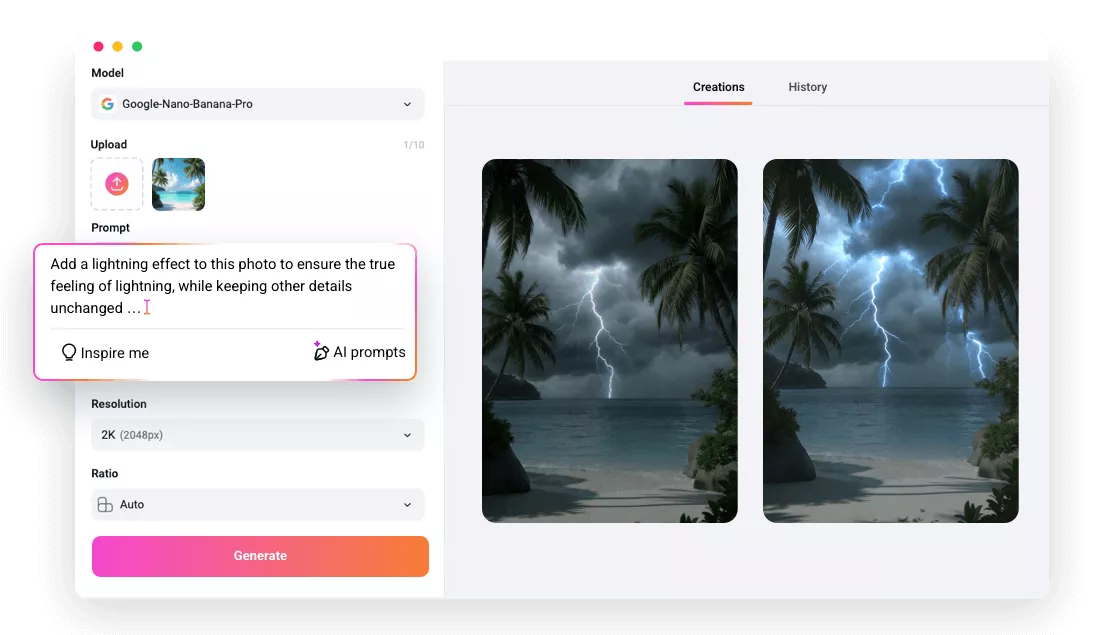Click the right generated lightning image
Screen dimensions: 1094x635
tap(890, 340)
